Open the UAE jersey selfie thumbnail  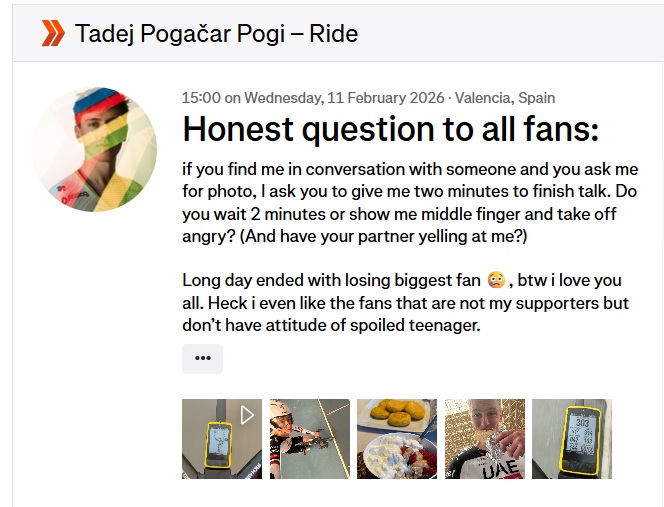pyautogui.click(x=485, y=439)
